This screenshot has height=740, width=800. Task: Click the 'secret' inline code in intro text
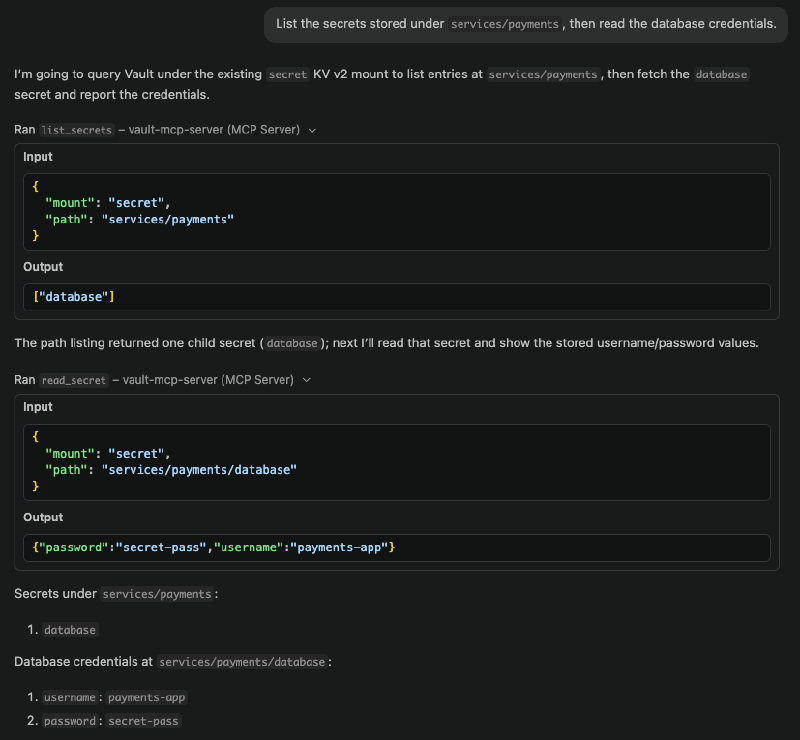coord(289,74)
